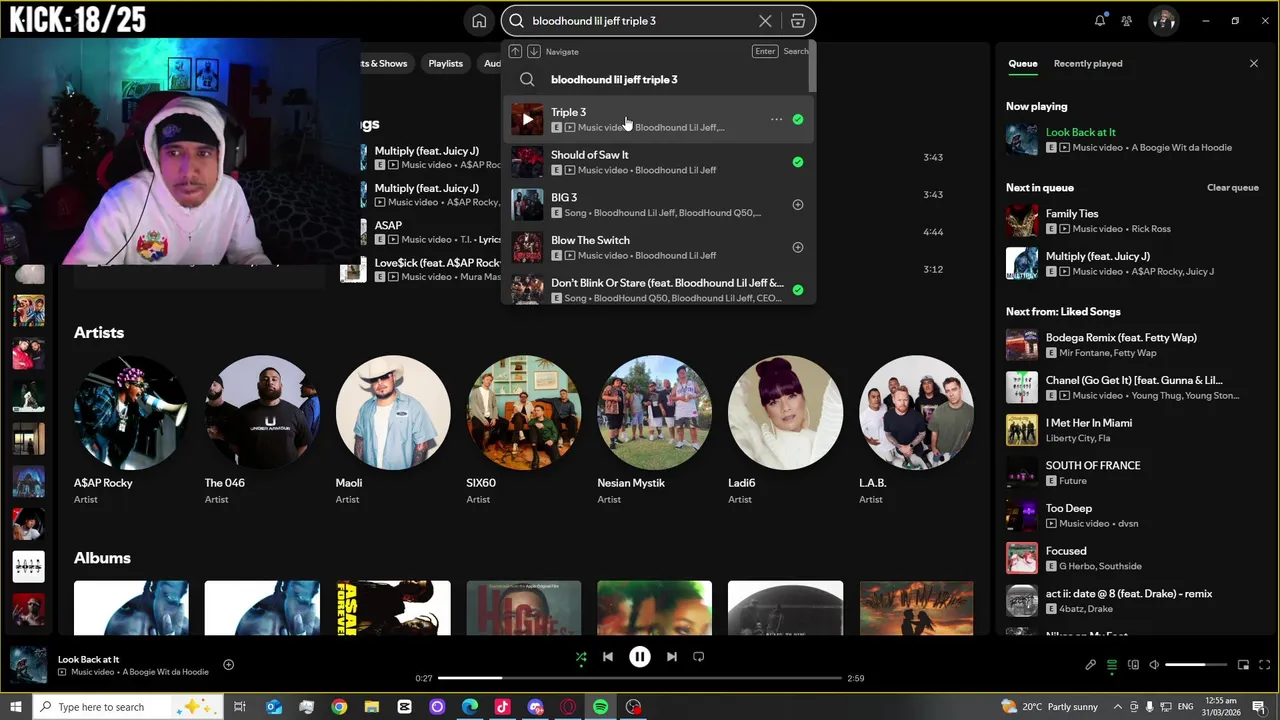Open the user profile avatar menu
Screen dimensions: 1280x720
tap(1163, 21)
